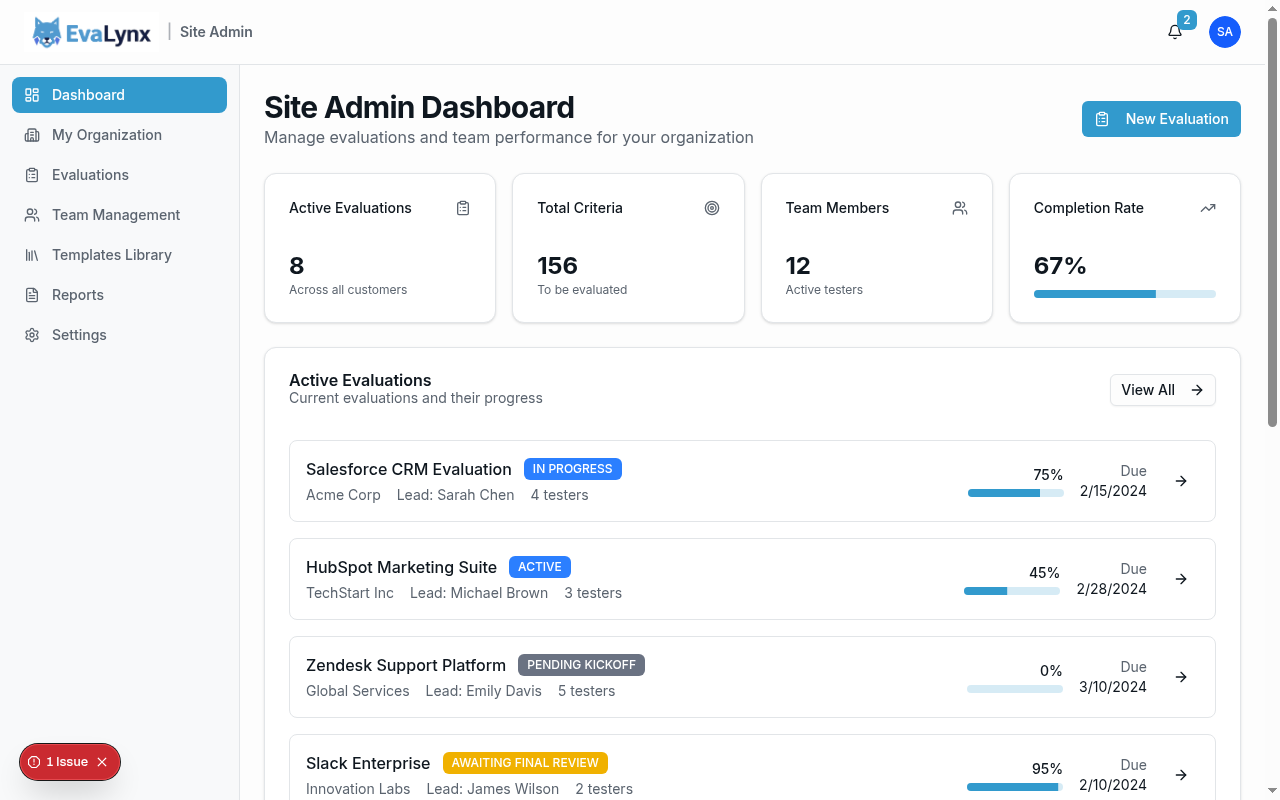Screen dimensions: 1280x800
Task: Click View All active evaluations
Action: 1163,390
